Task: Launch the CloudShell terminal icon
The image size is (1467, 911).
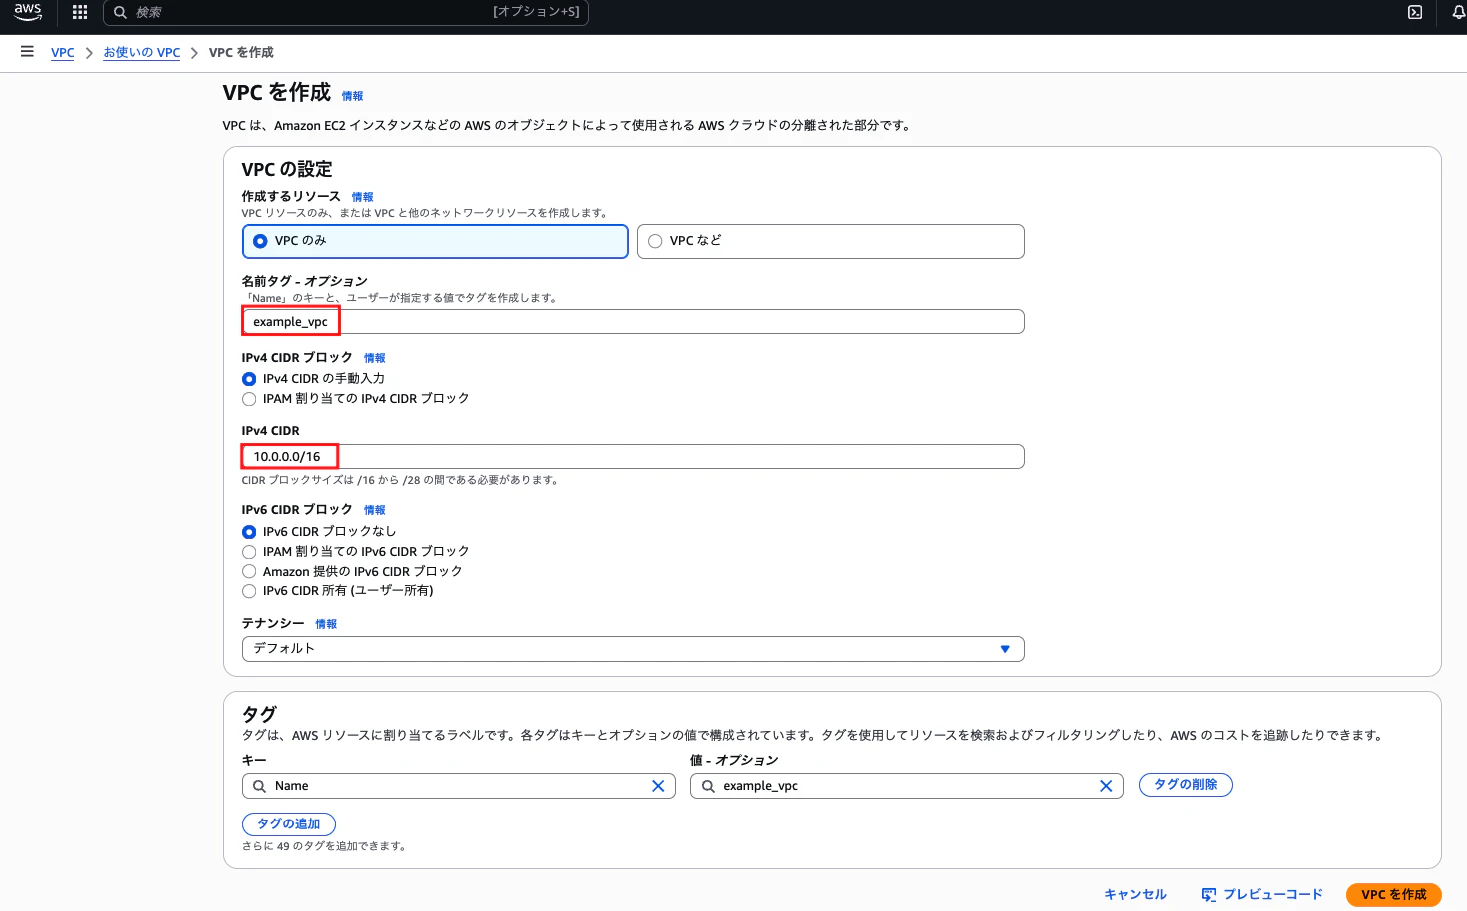Action: point(1415,12)
